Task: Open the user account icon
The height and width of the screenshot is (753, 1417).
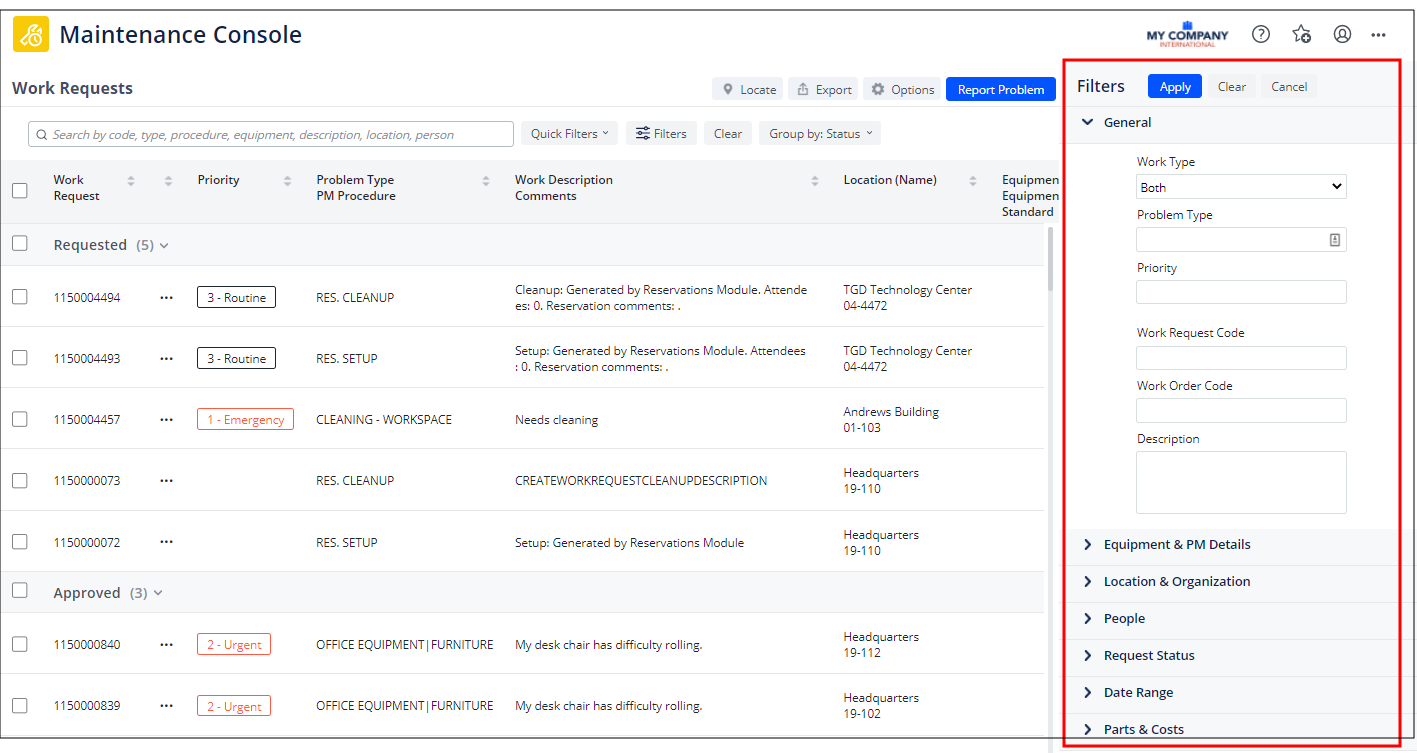Action: tap(1342, 33)
